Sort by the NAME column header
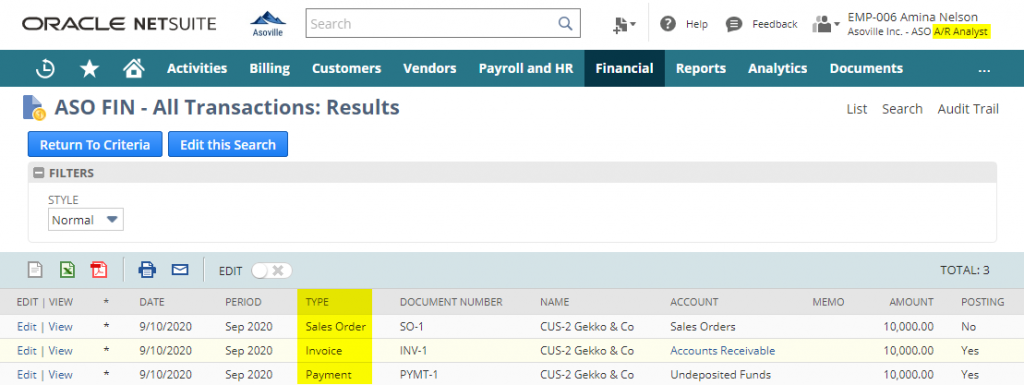 (x=554, y=302)
